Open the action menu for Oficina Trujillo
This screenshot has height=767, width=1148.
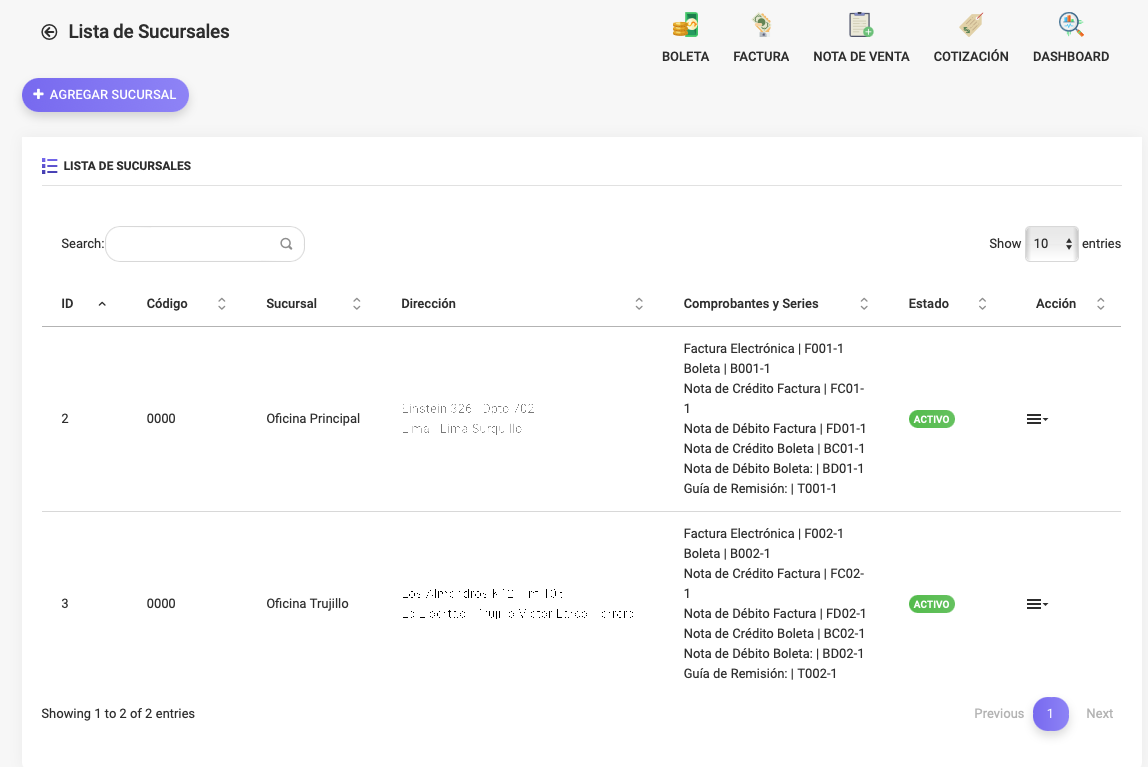(x=1036, y=604)
